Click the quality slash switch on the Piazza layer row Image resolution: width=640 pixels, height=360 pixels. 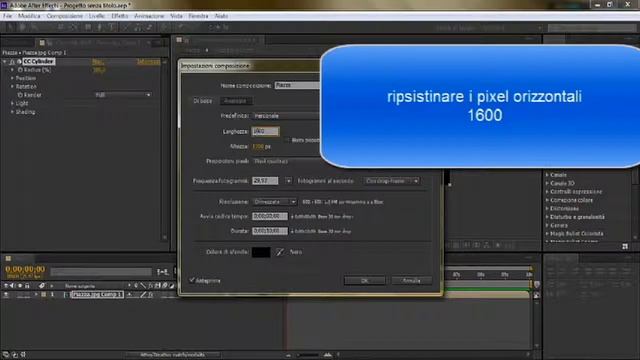tap(143, 294)
